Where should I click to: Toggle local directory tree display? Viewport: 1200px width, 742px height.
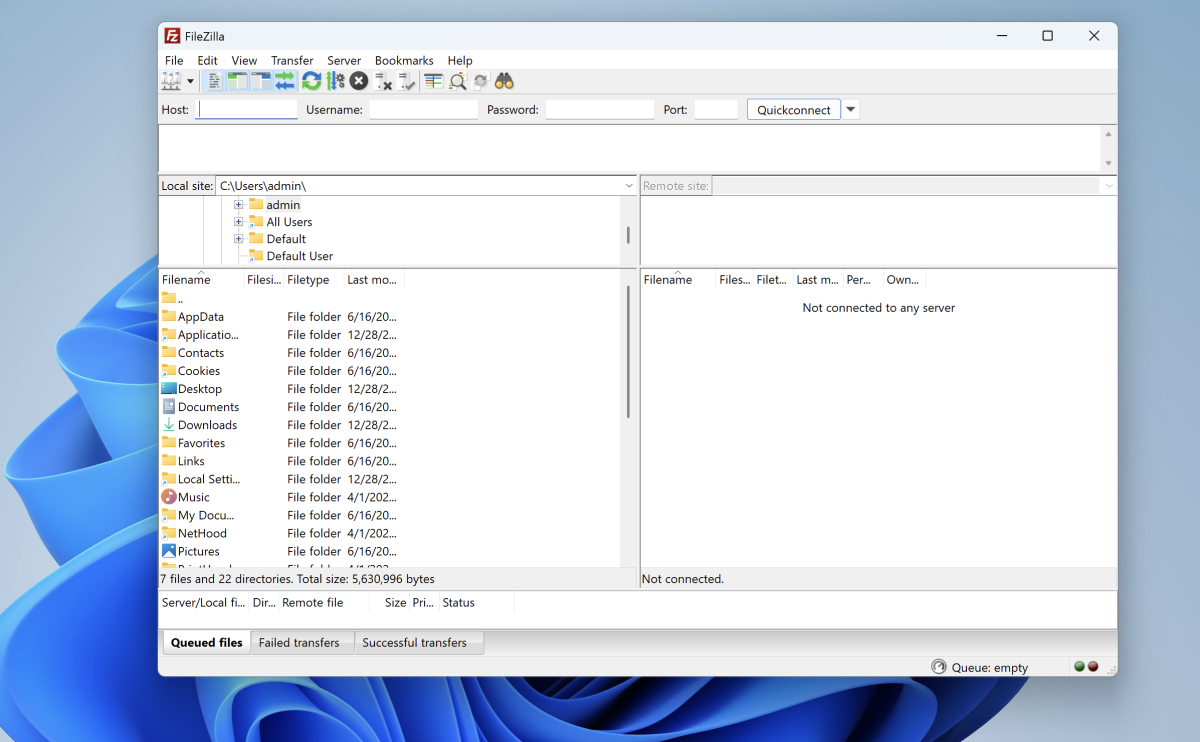coord(238,81)
